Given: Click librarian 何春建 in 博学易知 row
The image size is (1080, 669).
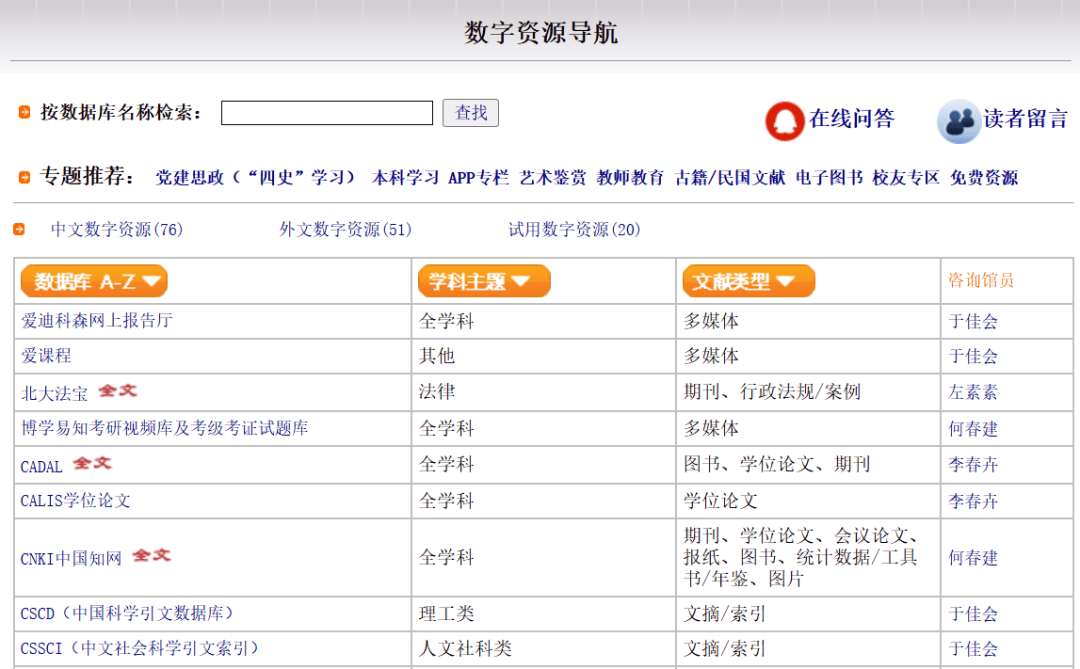Looking at the screenshot, I should pyautogui.click(x=973, y=429).
